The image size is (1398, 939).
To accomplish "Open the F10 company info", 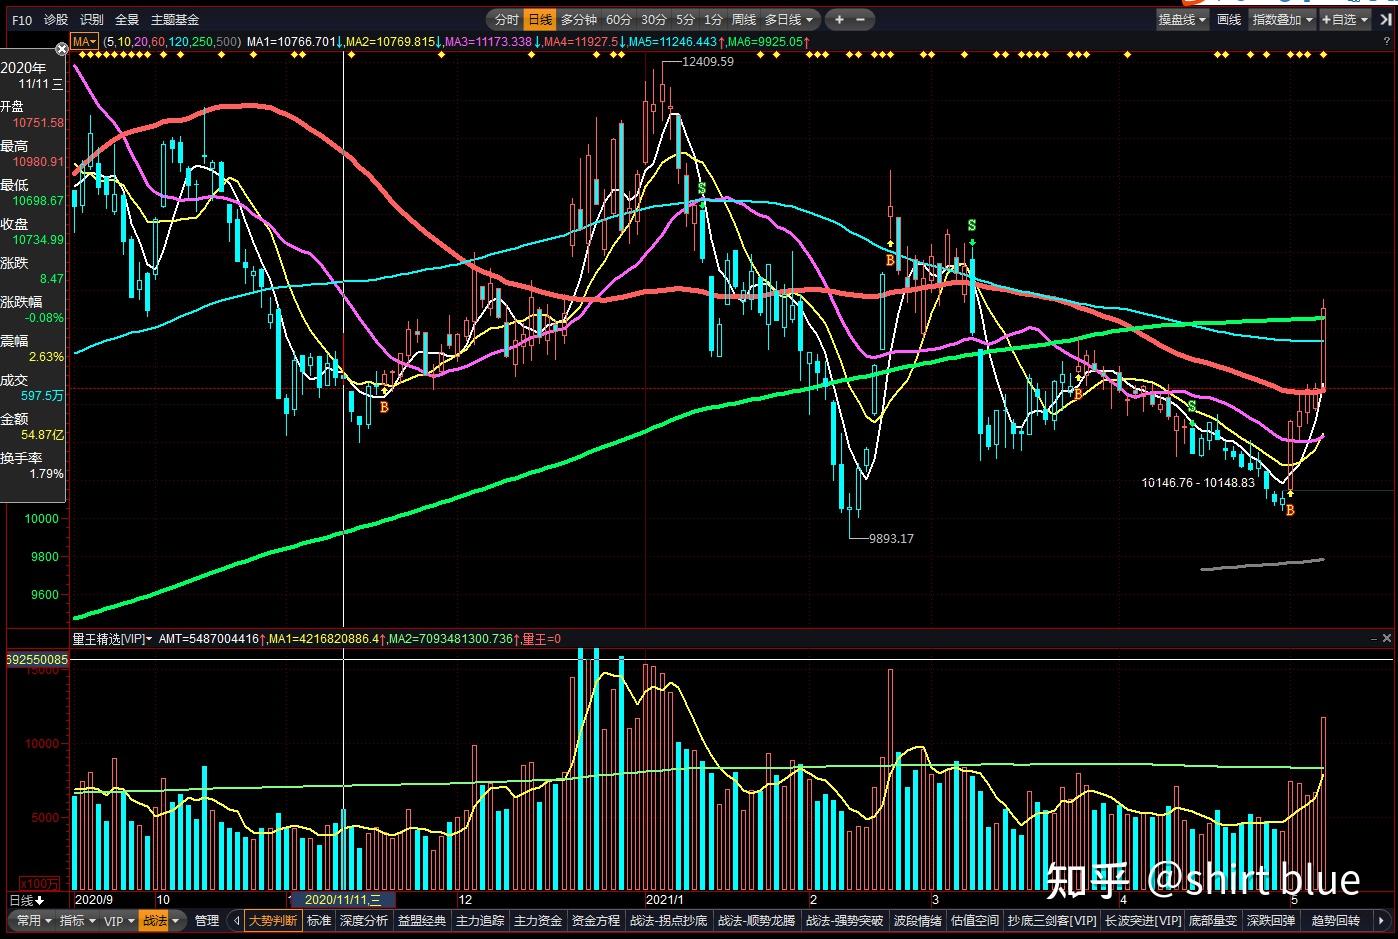I will click(22, 19).
